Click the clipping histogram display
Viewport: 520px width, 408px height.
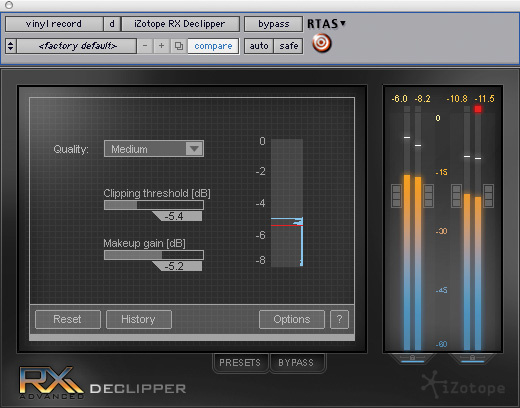287,203
